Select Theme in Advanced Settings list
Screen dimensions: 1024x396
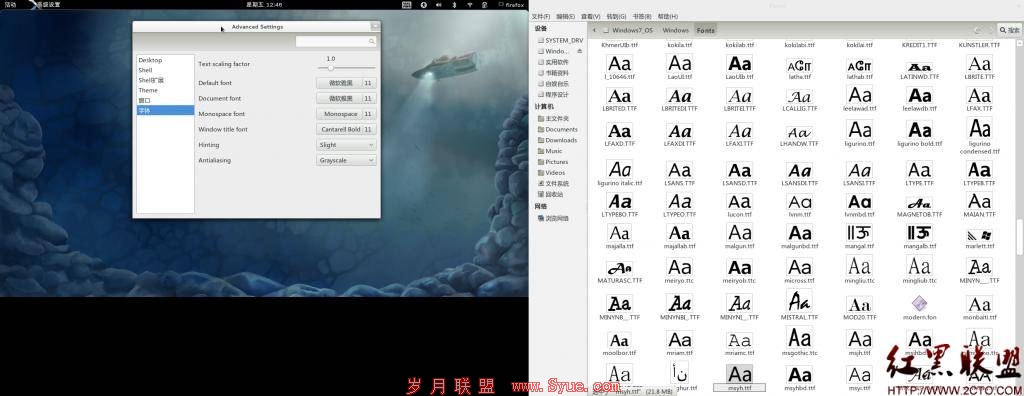(x=148, y=90)
